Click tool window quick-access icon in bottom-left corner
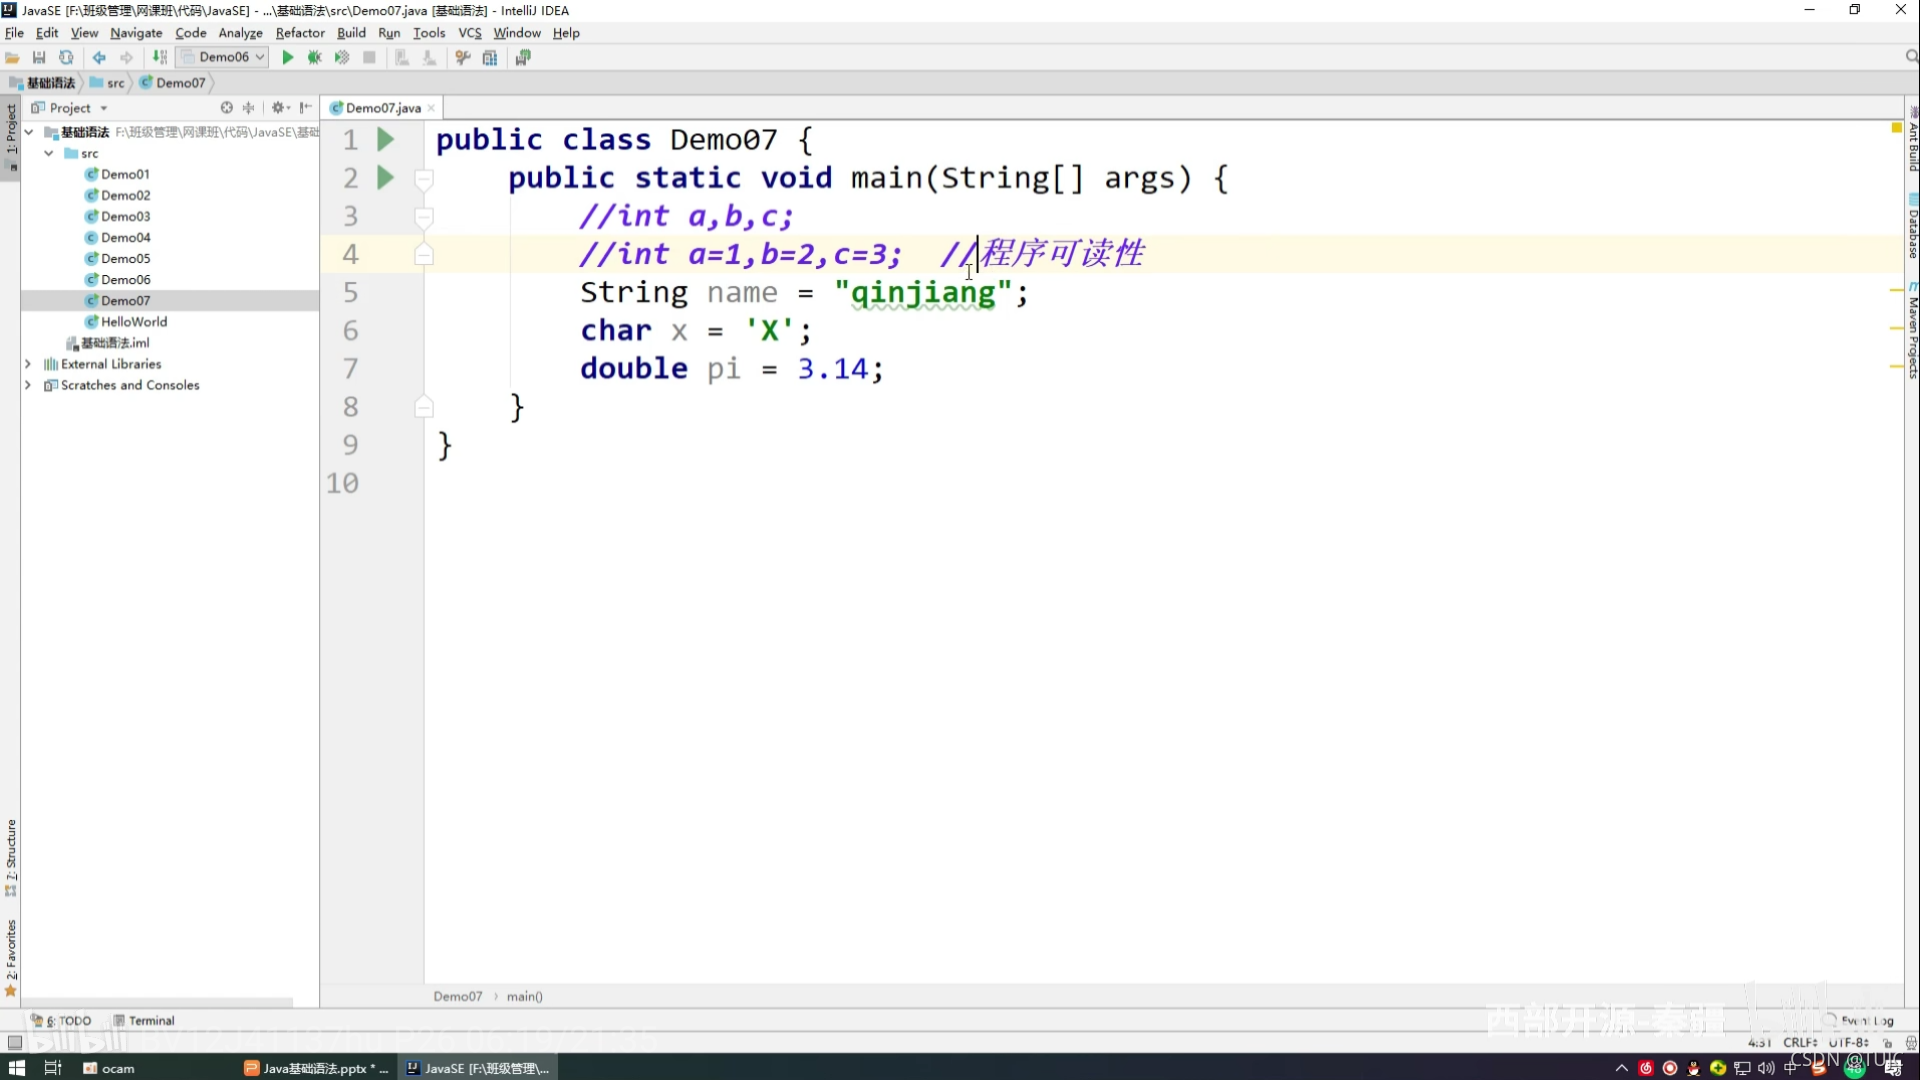The width and height of the screenshot is (1920, 1080). (14, 1043)
